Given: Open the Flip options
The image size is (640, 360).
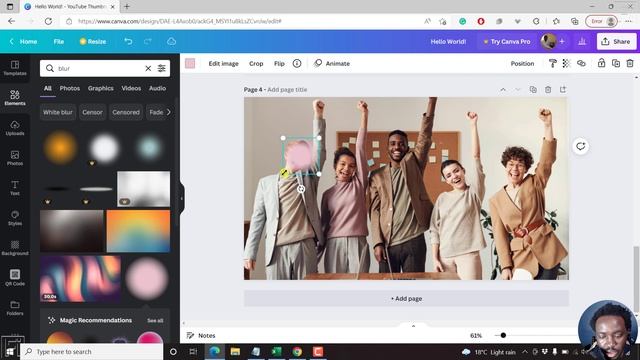Looking at the screenshot, I should point(279,63).
